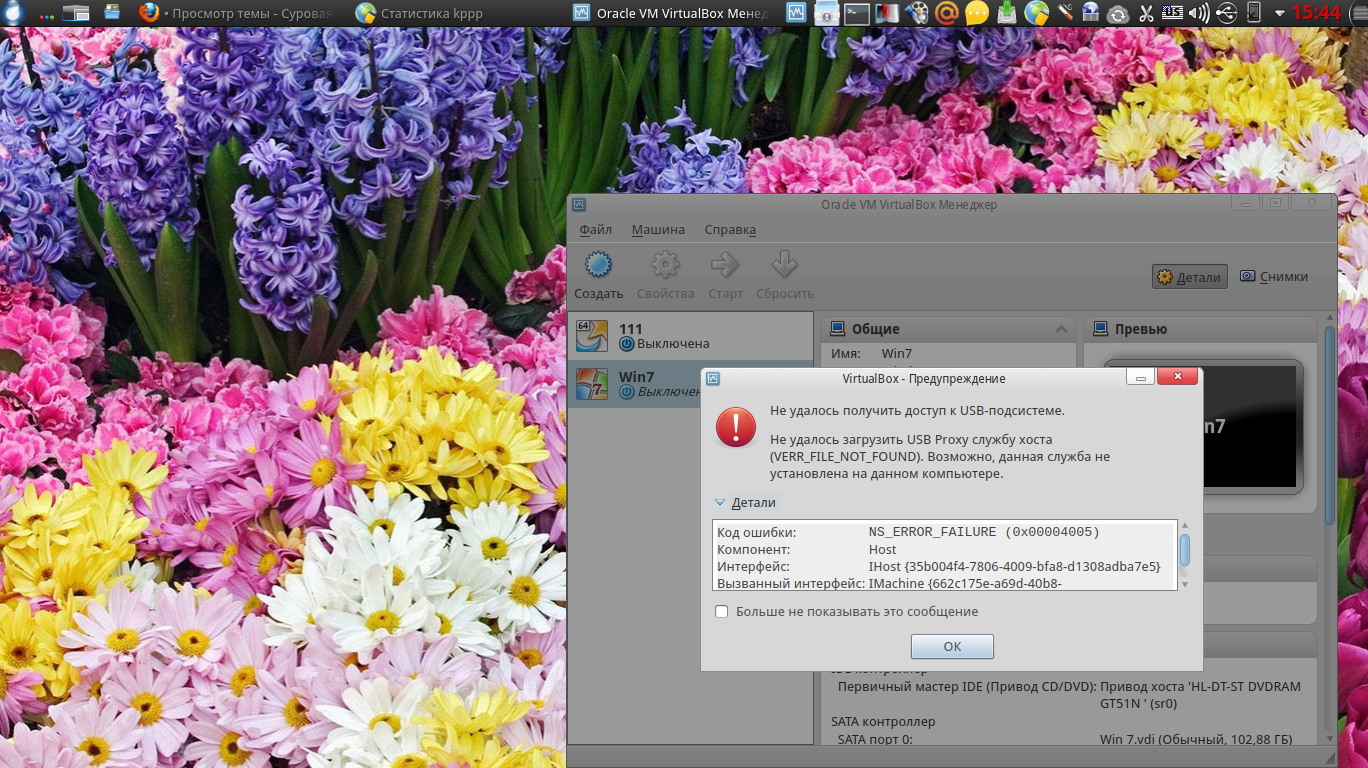Screen dimensions: 1368x768
Task: Collapse the Детали disclosure triangle in warning dialog
Action: point(720,503)
